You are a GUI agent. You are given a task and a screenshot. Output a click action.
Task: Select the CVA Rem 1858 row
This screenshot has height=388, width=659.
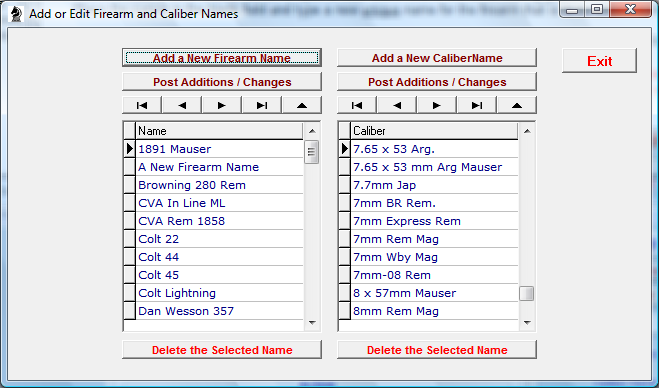point(219,221)
